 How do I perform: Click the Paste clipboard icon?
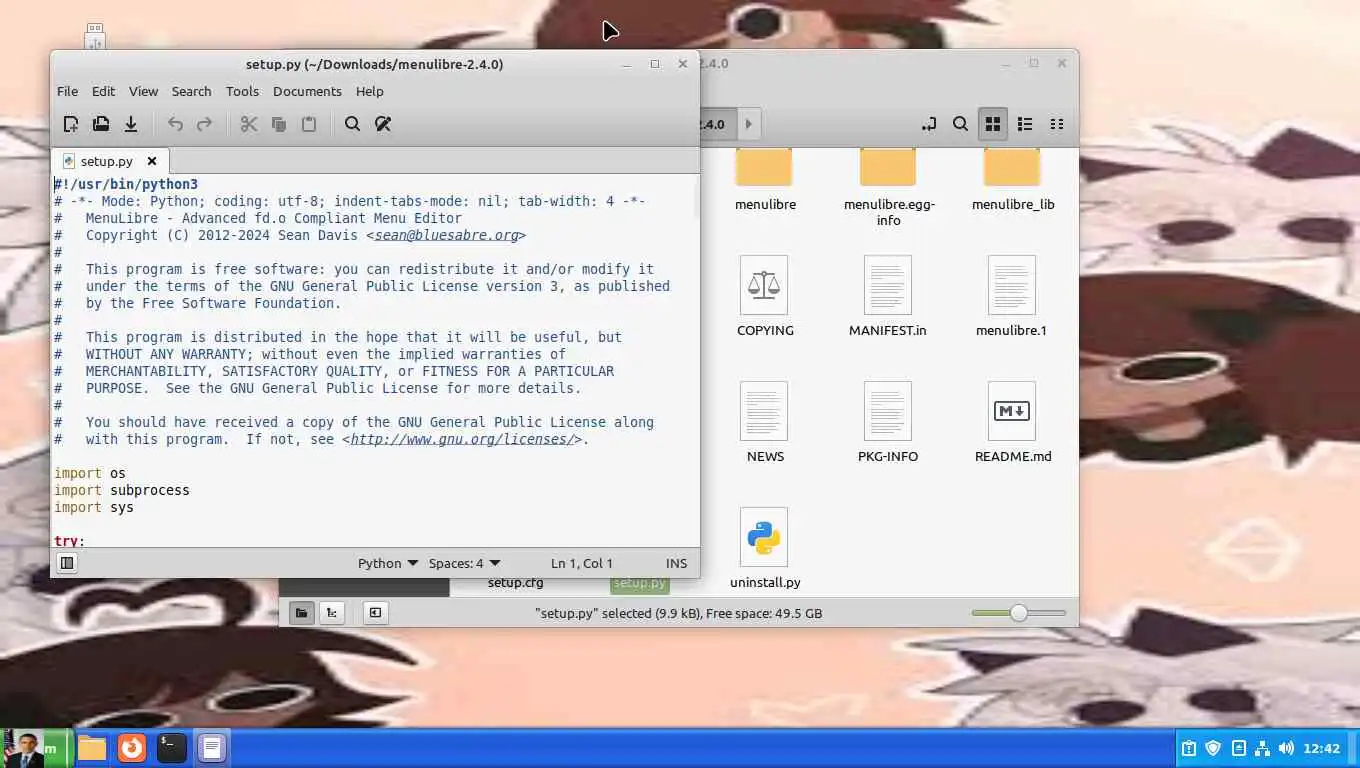[309, 124]
